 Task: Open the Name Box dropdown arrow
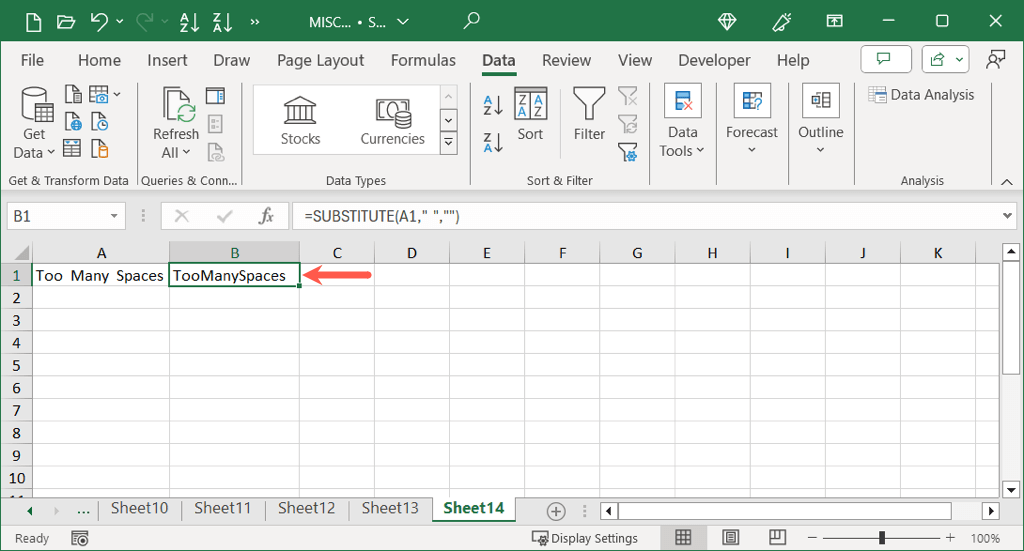pos(115,216)
